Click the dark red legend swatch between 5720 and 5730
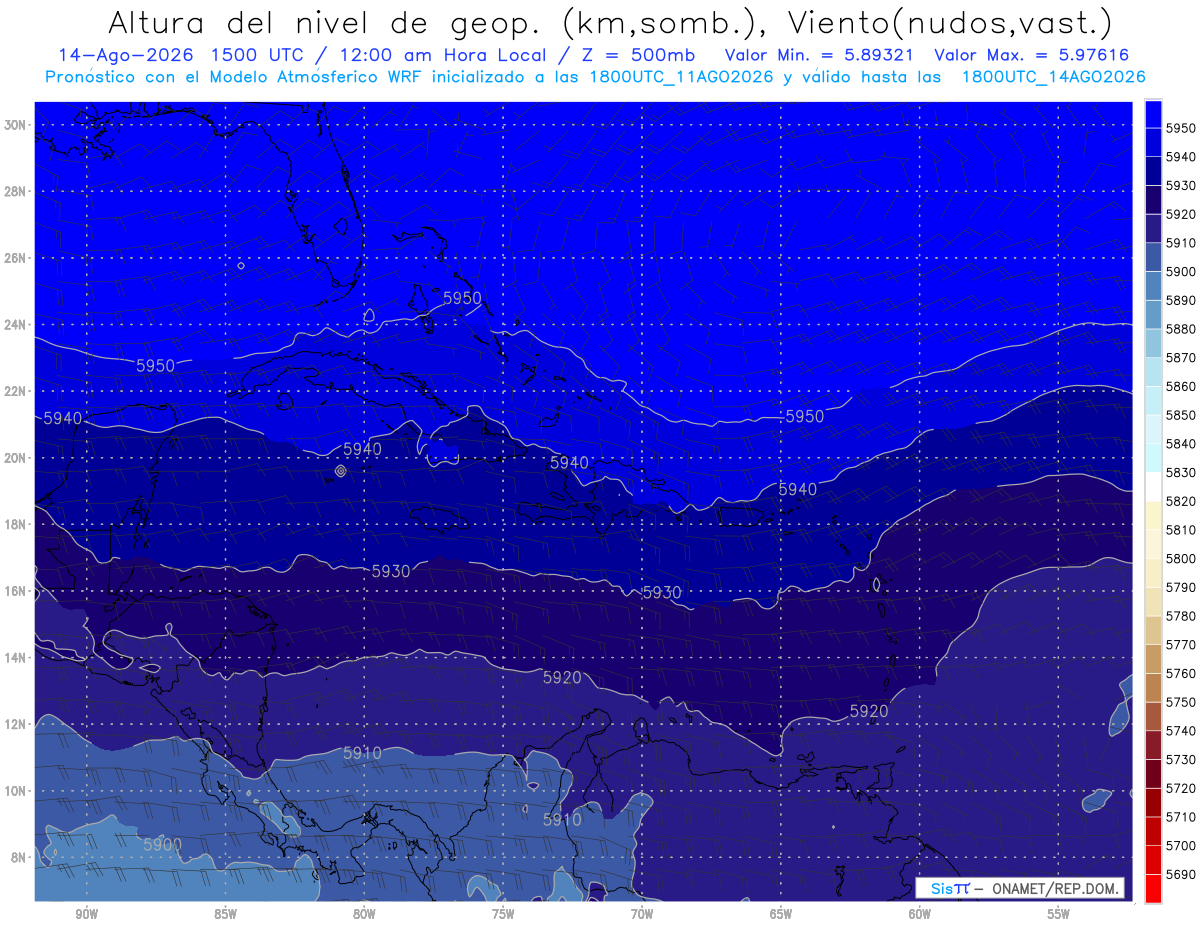 tap(1153, 773)
